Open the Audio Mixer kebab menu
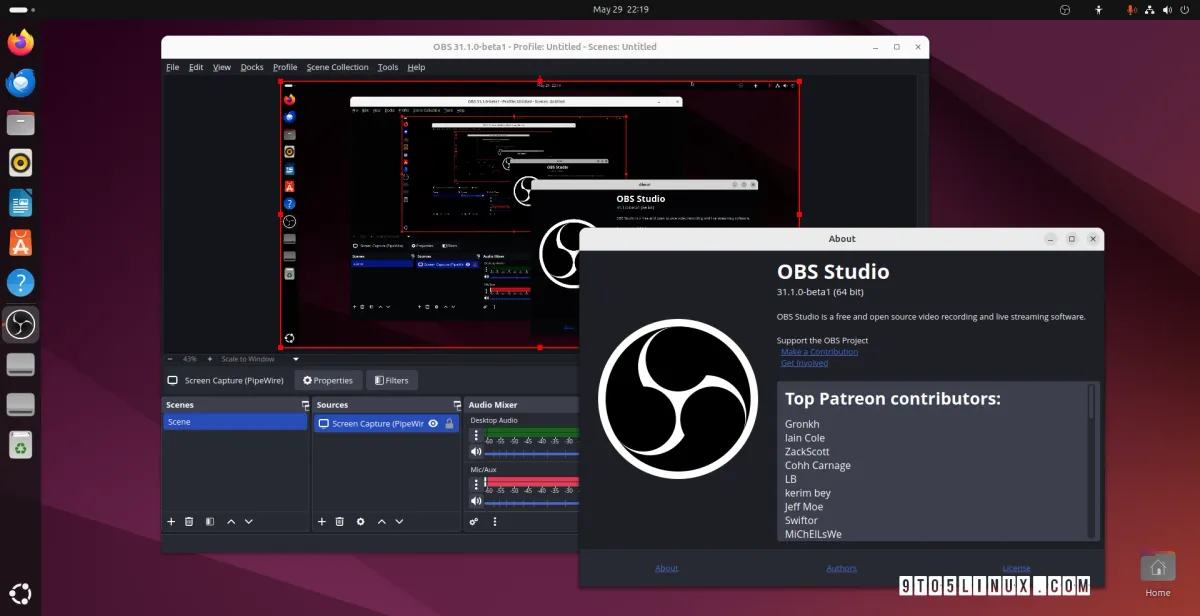 pos(494,521)
